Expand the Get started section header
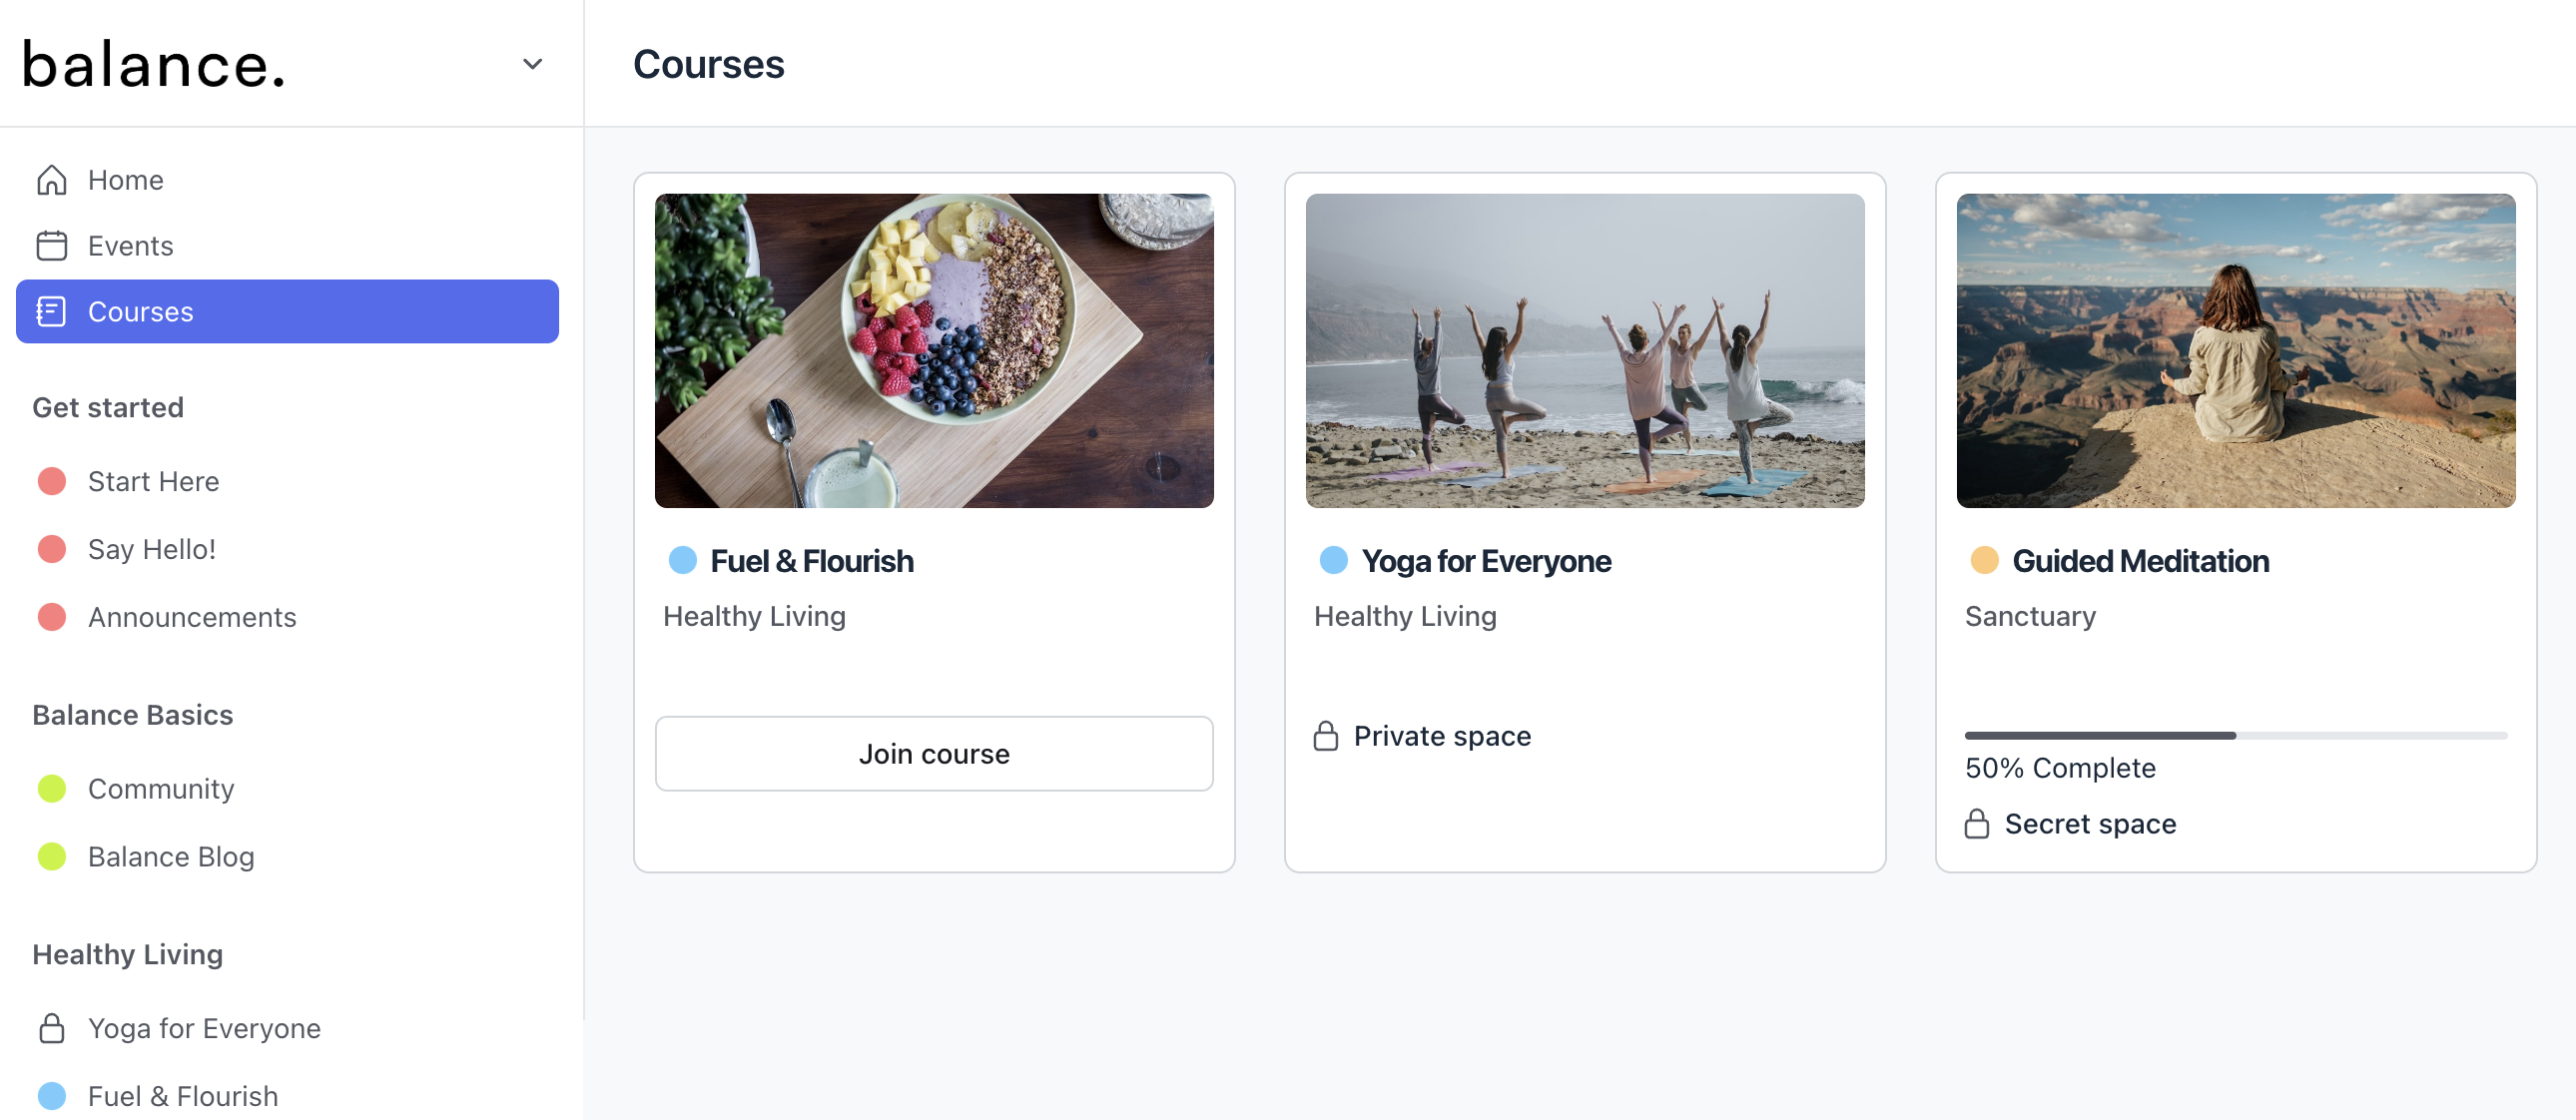This screenshot has height=1120, width=2576. 108,407
